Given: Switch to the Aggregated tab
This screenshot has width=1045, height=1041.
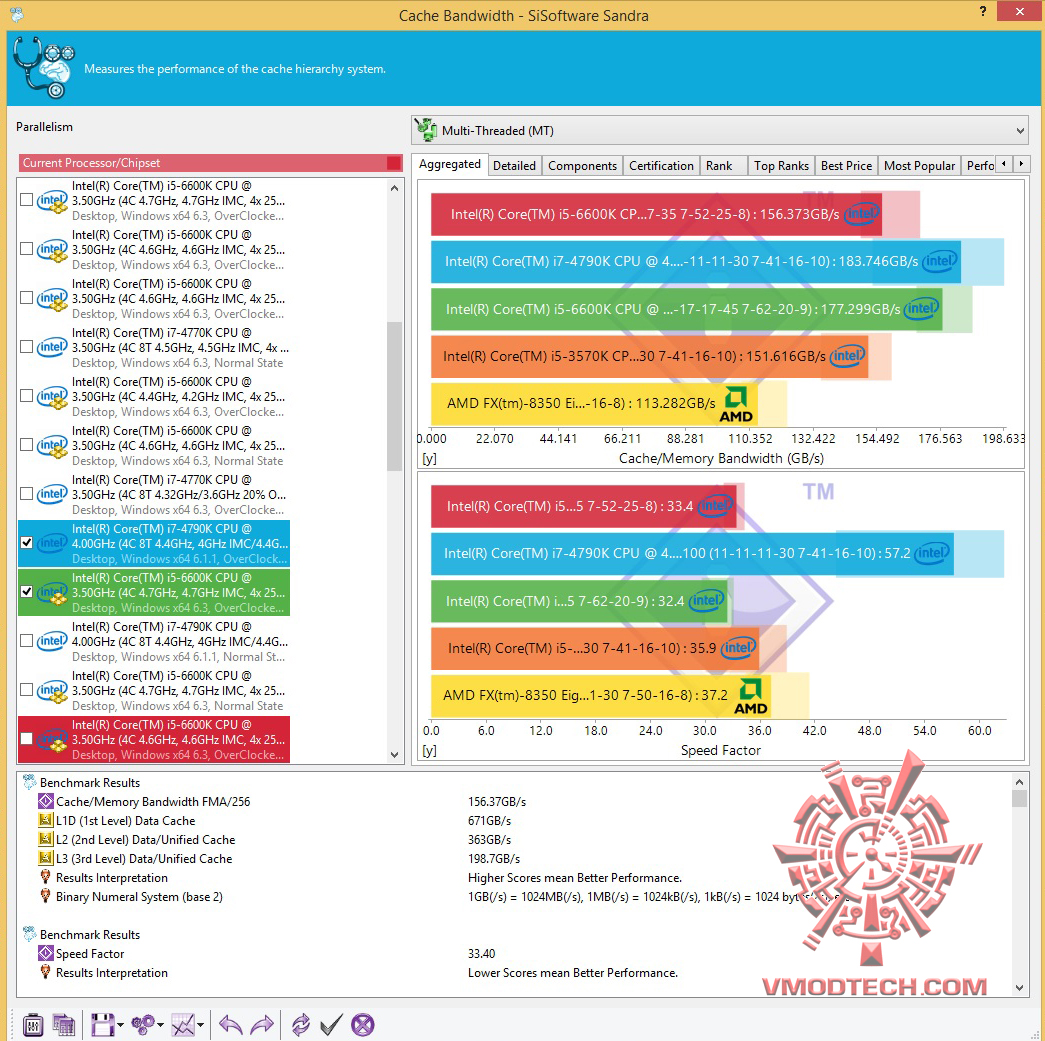Looking at the screenshot, I should coord(450,164).
